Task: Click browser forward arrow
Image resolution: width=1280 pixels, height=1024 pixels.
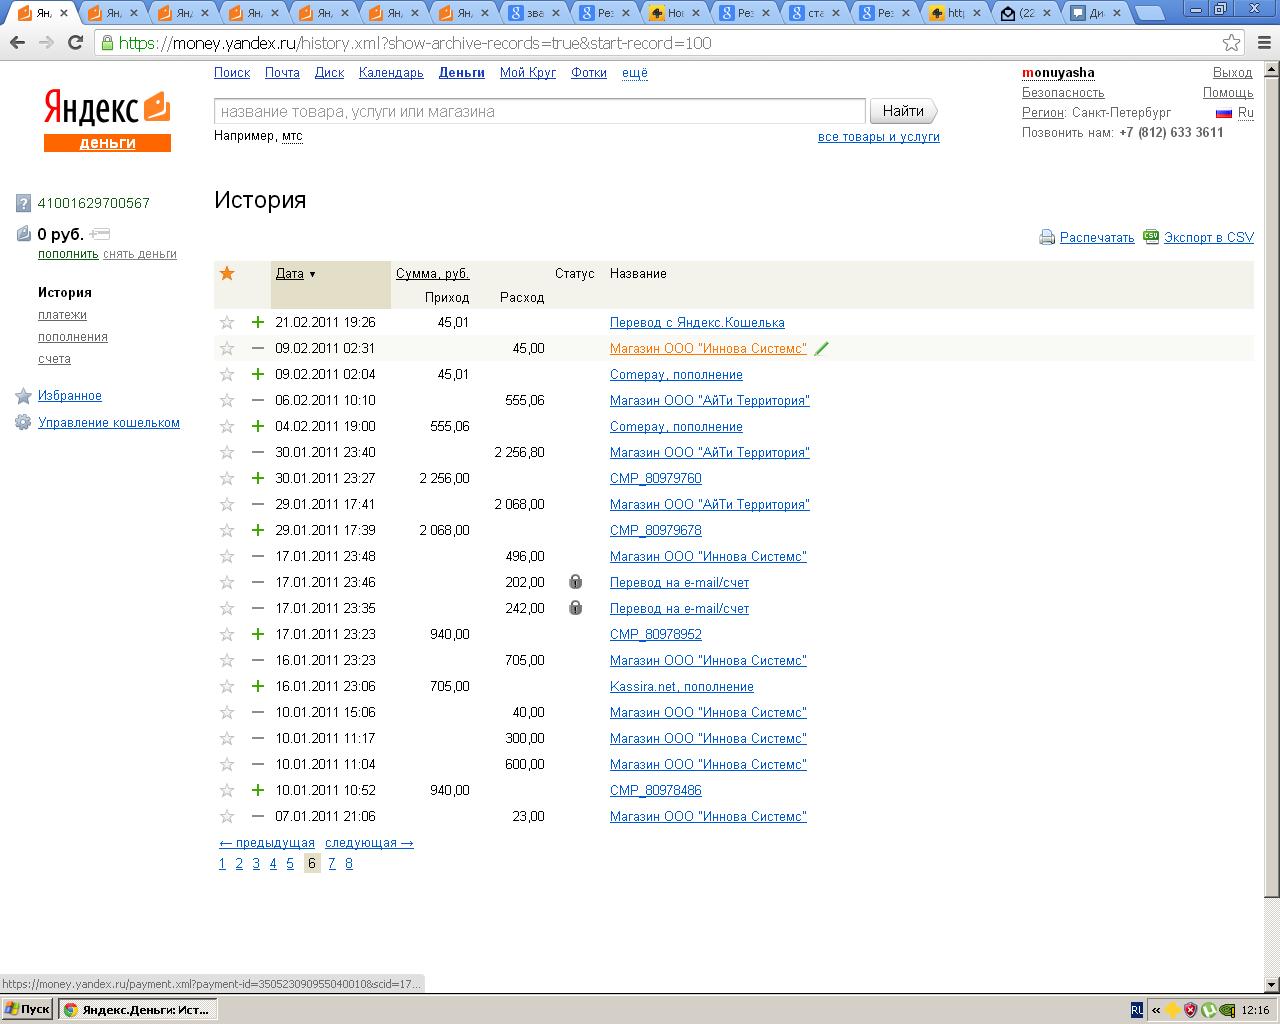Action: click(x=46, y=43)
